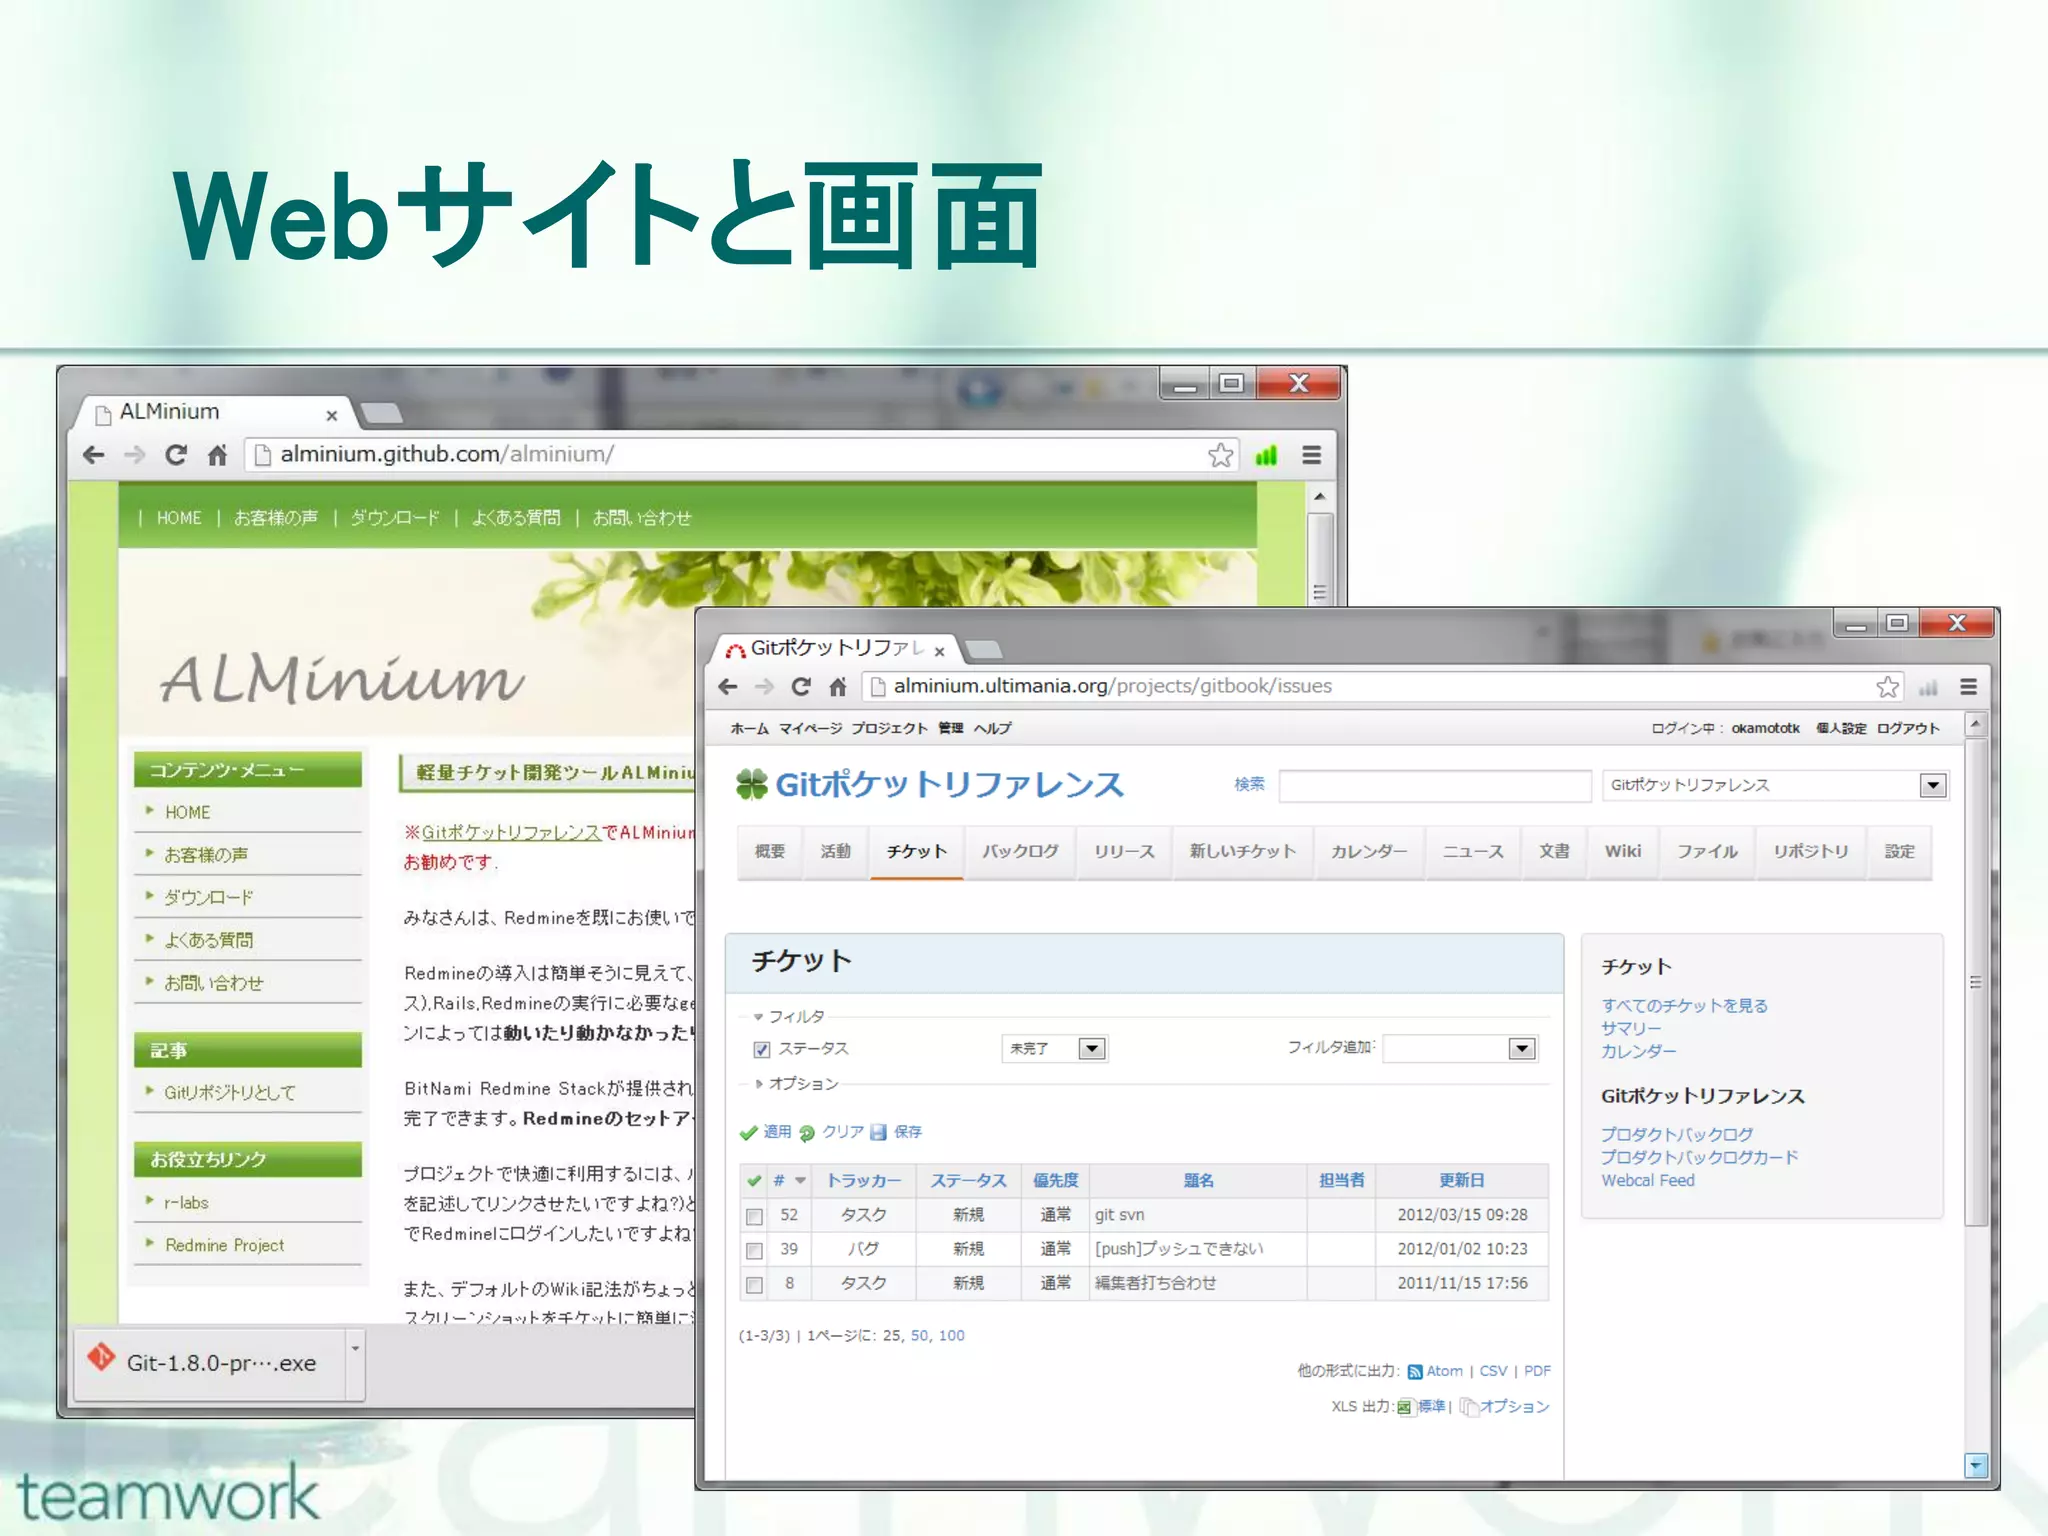Select the checkbox for ticket 39
The width and height of the screenshot is (2048, 1536).
pyautogui.click(x=755, y=1251)
